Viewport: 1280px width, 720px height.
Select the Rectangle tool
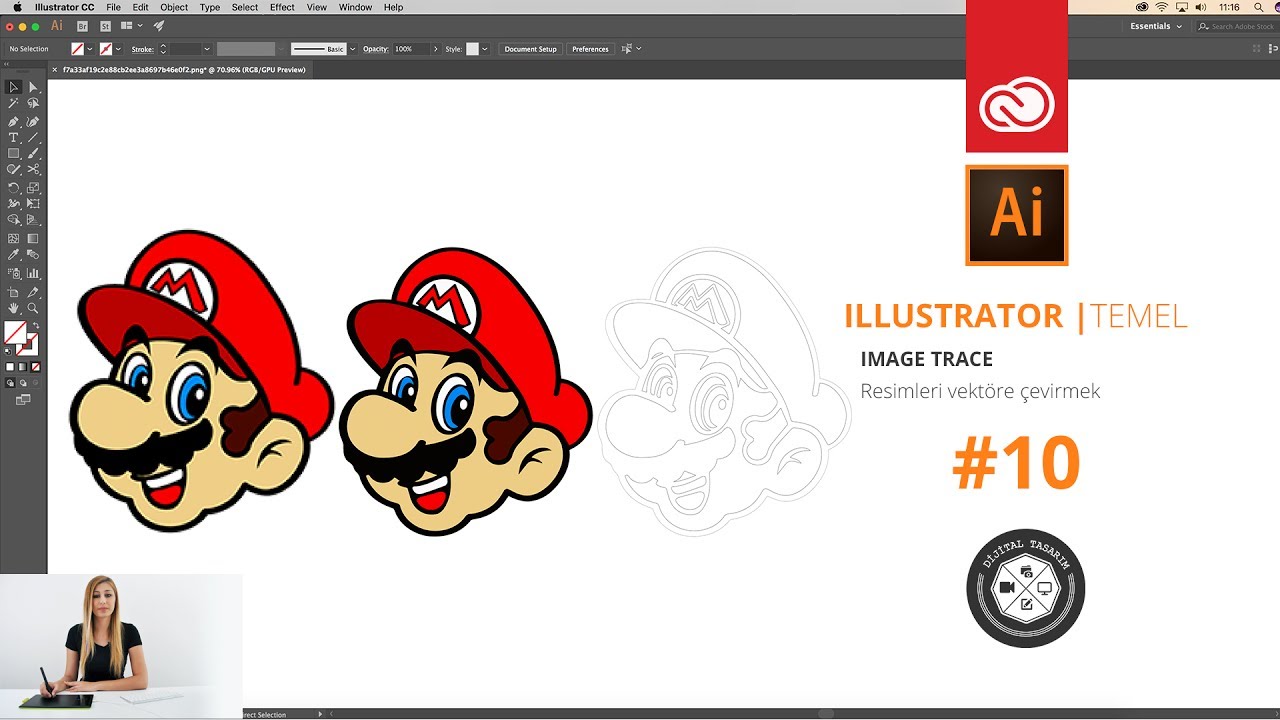(13, 153)
